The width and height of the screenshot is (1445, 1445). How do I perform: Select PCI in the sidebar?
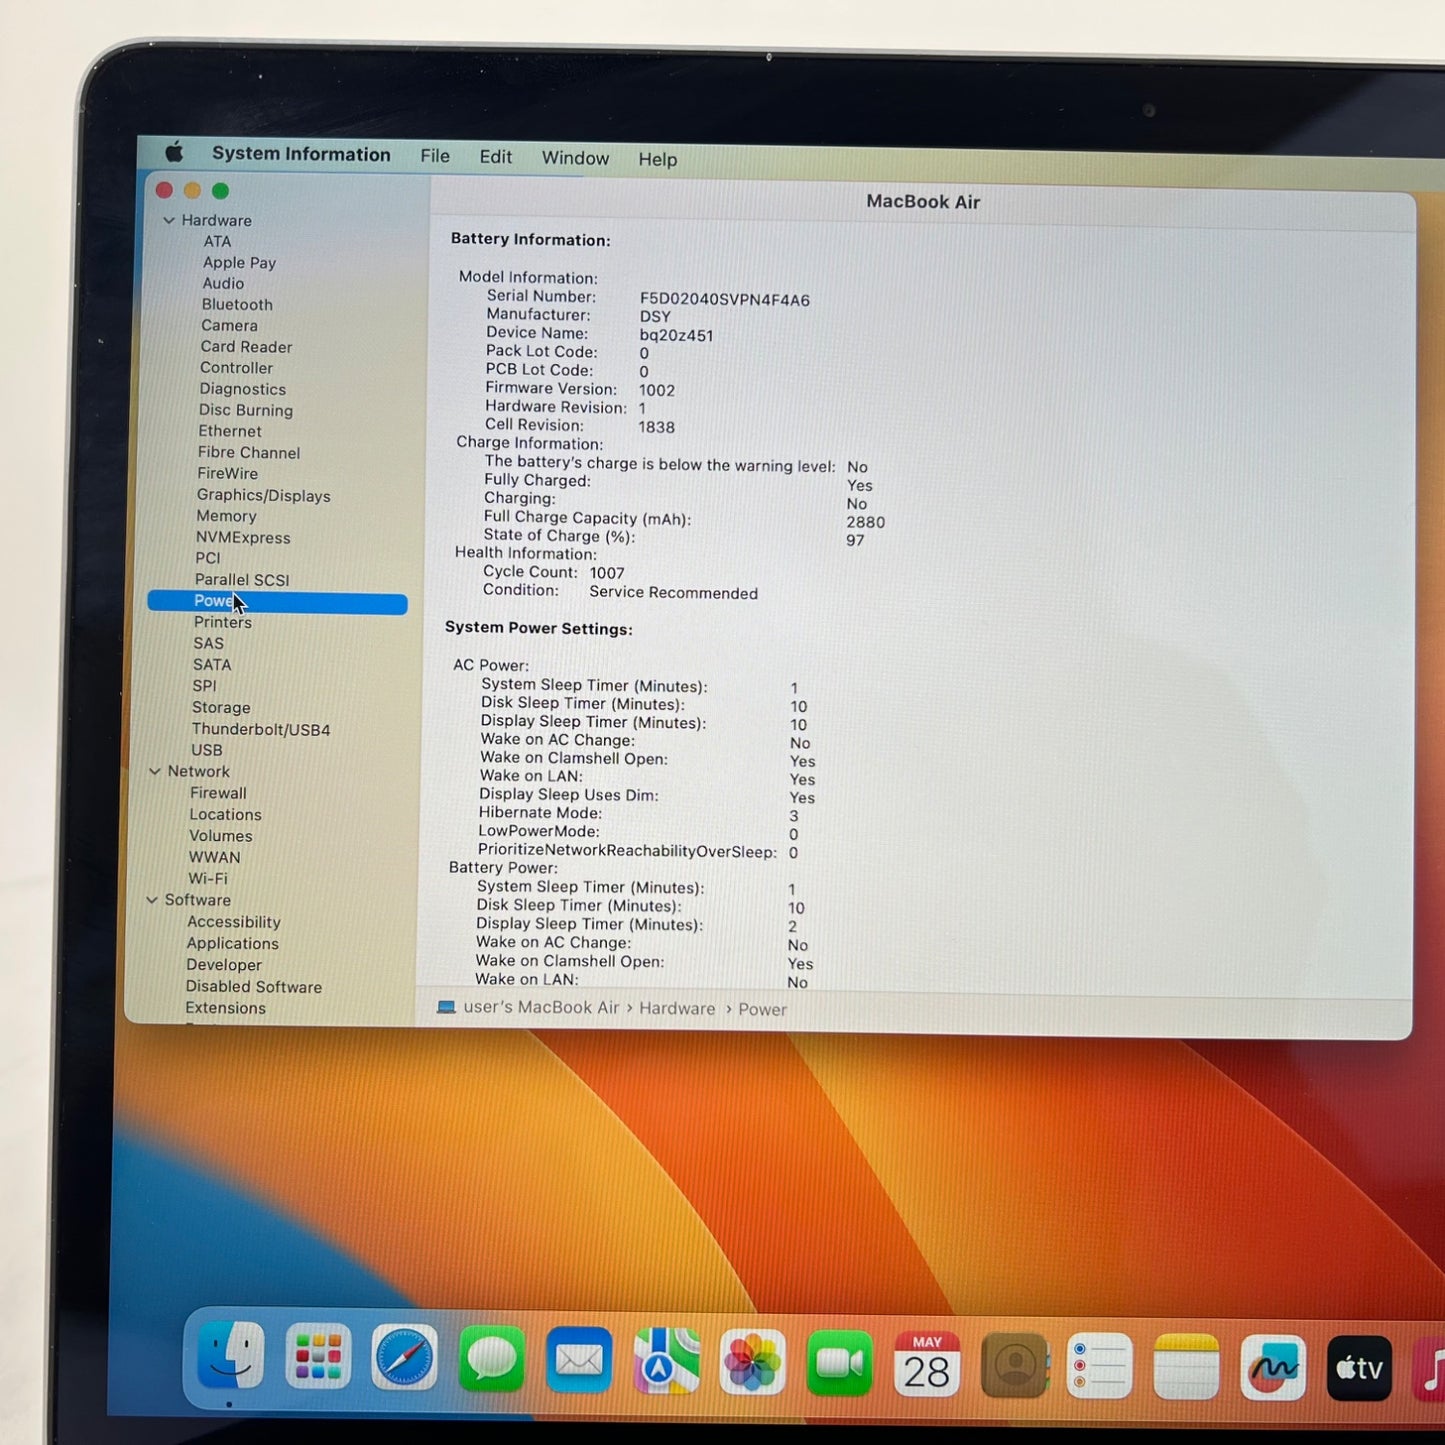pos(208,558)
